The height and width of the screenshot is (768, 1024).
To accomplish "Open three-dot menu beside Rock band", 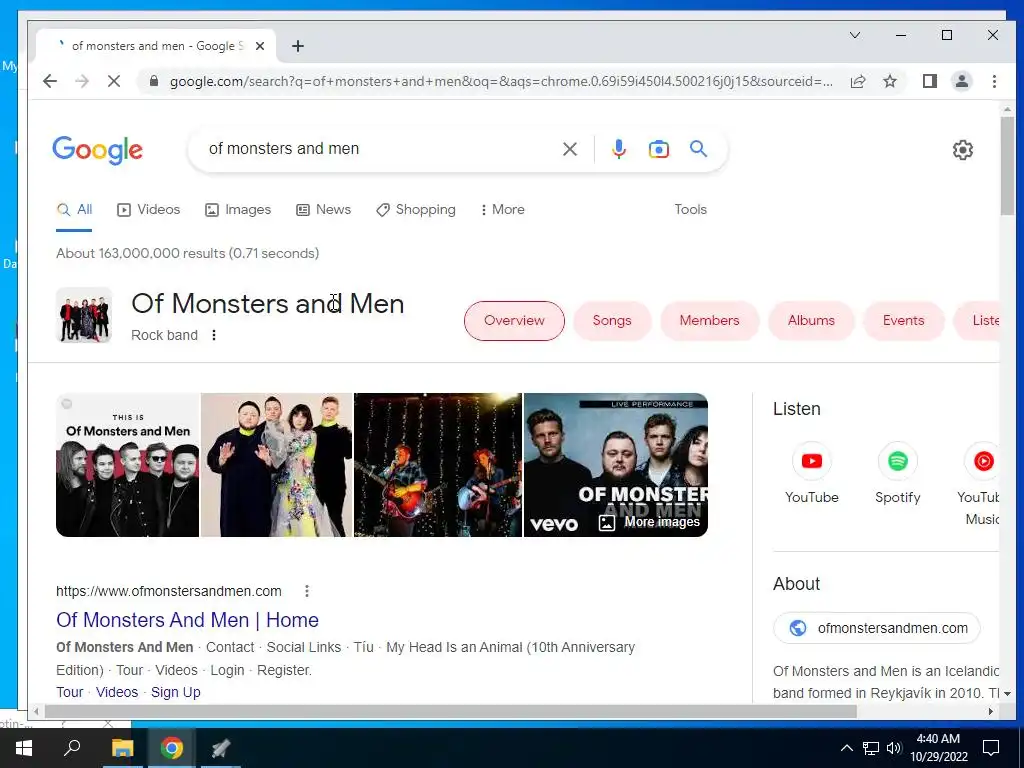I will (214, 335).
